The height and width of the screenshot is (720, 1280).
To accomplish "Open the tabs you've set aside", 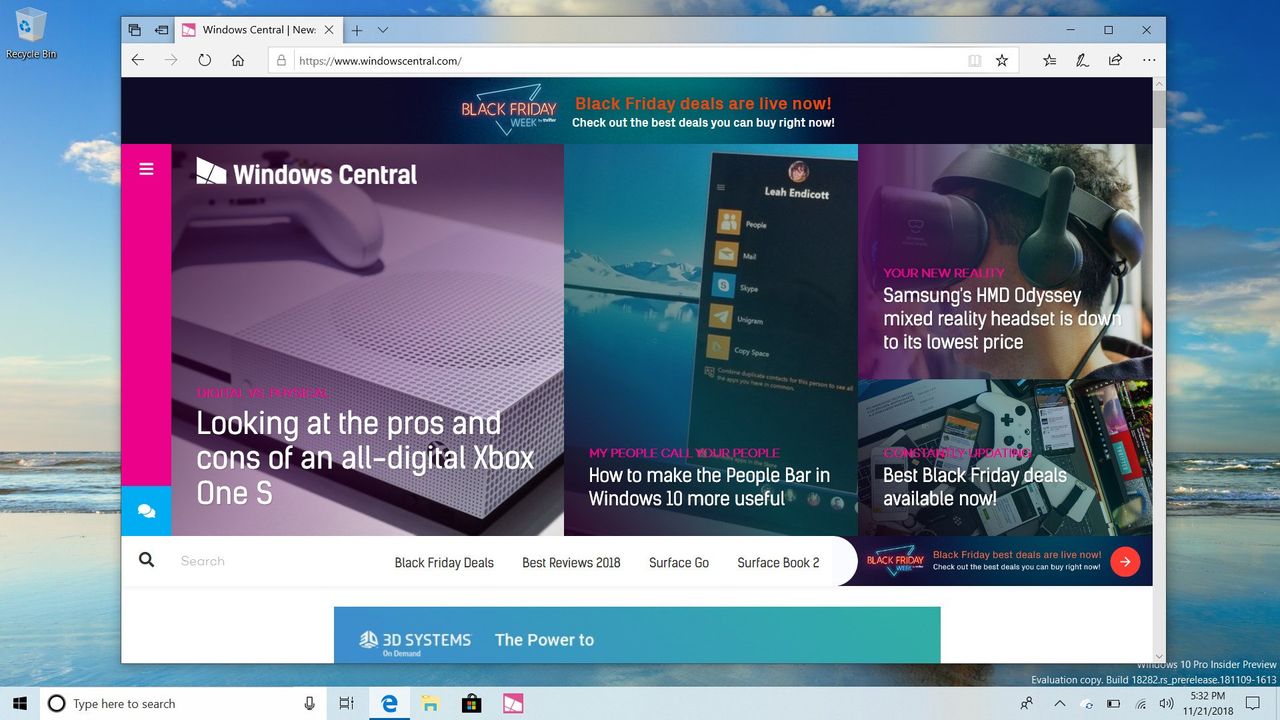I will pyautogui.click(x=135, y=30).
